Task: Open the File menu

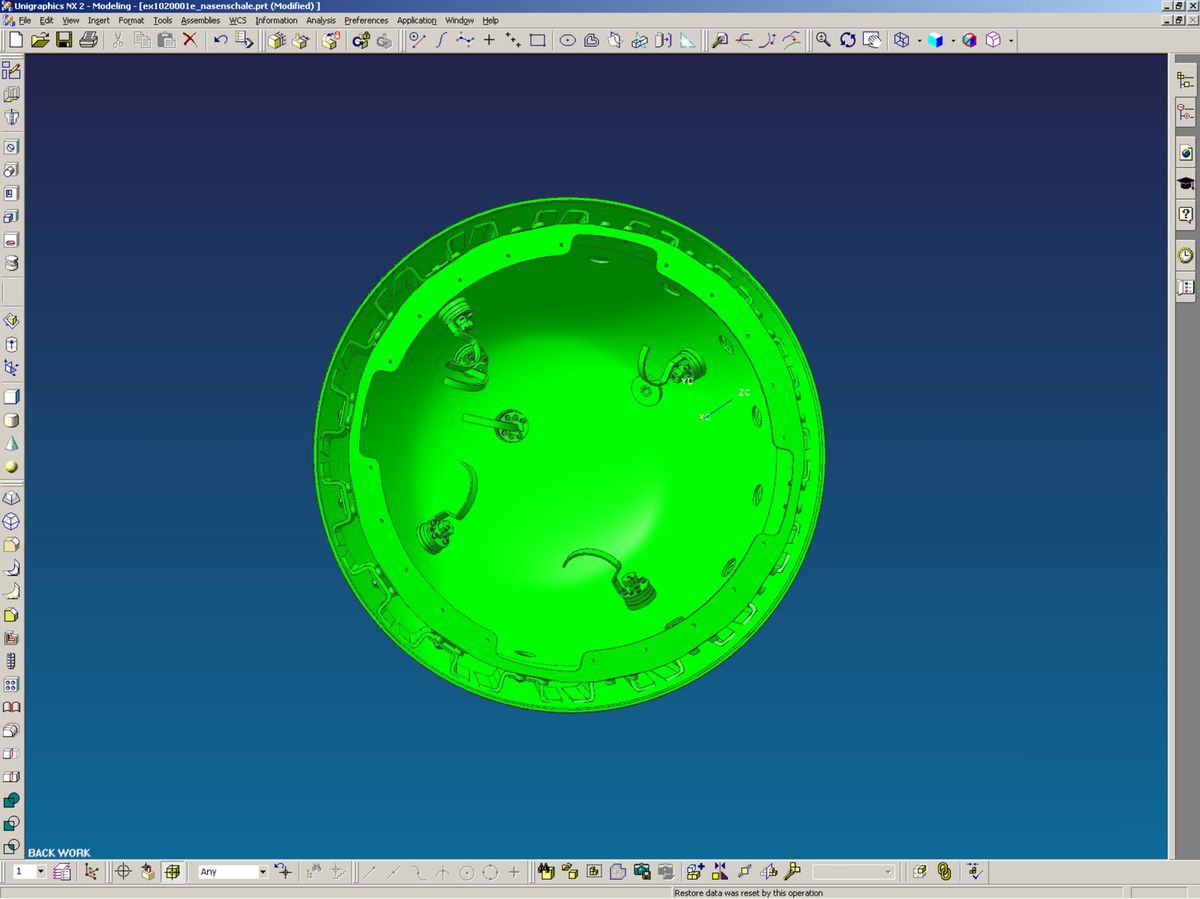Action: click(x=25, y=20)
